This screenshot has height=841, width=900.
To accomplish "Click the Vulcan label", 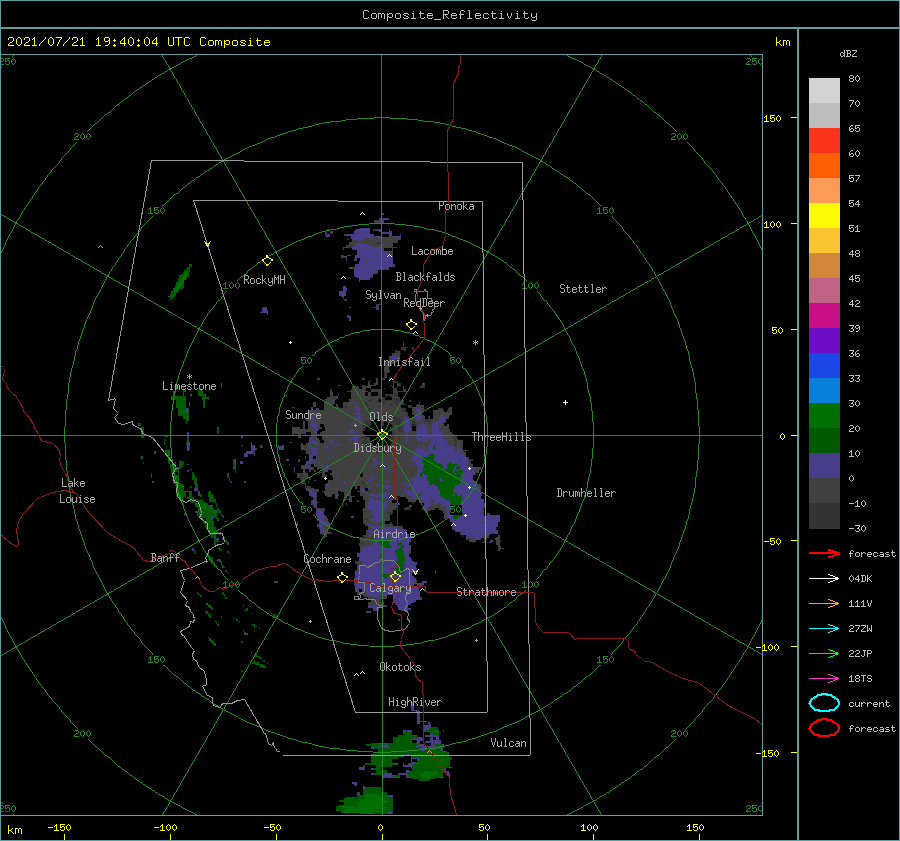I will point(508,743).
